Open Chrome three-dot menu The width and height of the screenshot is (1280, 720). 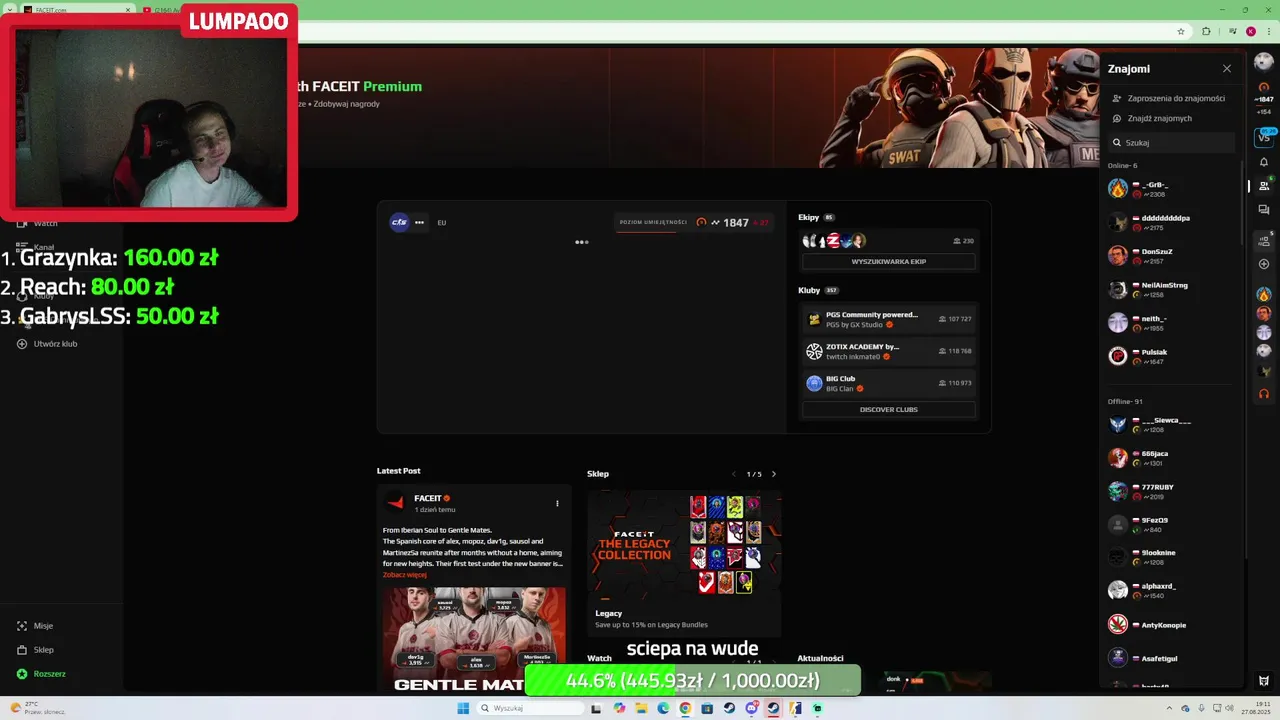(1269, 31)
